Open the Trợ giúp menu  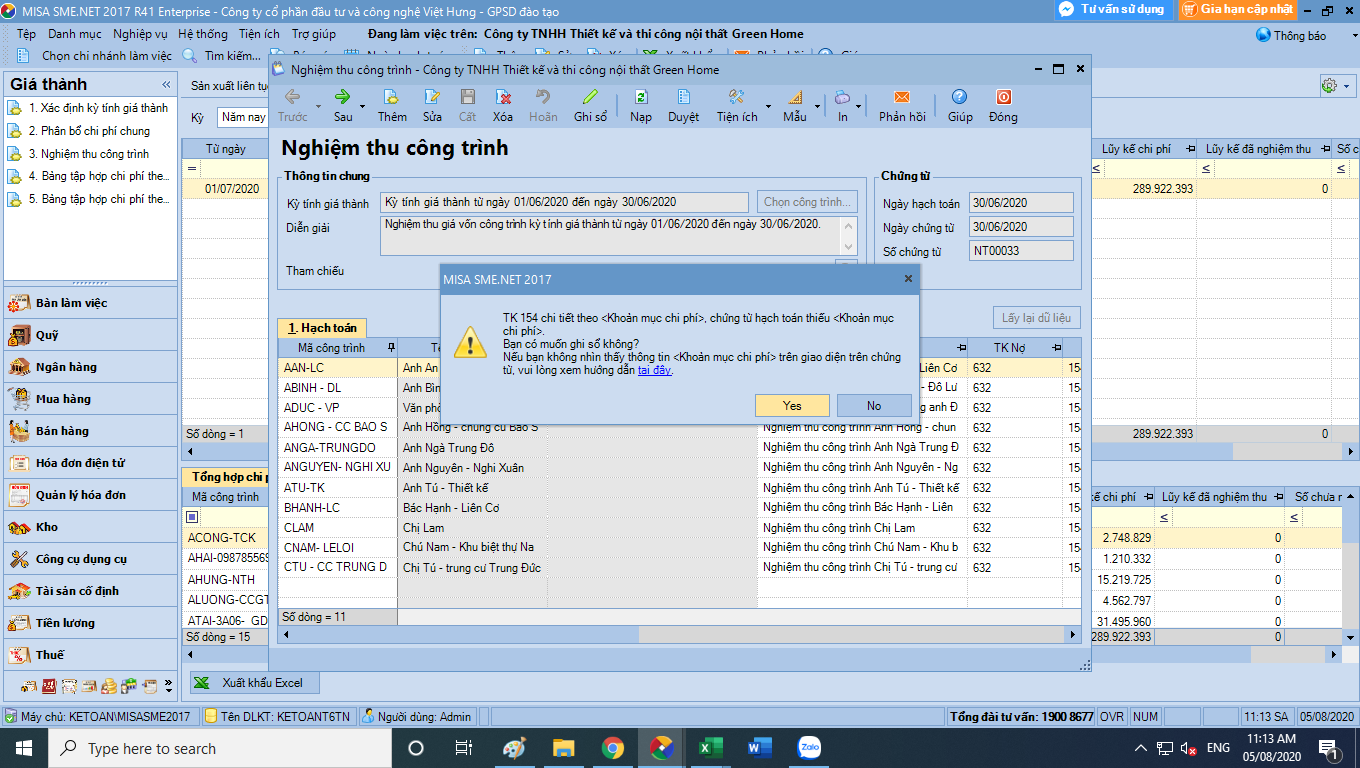313,34
